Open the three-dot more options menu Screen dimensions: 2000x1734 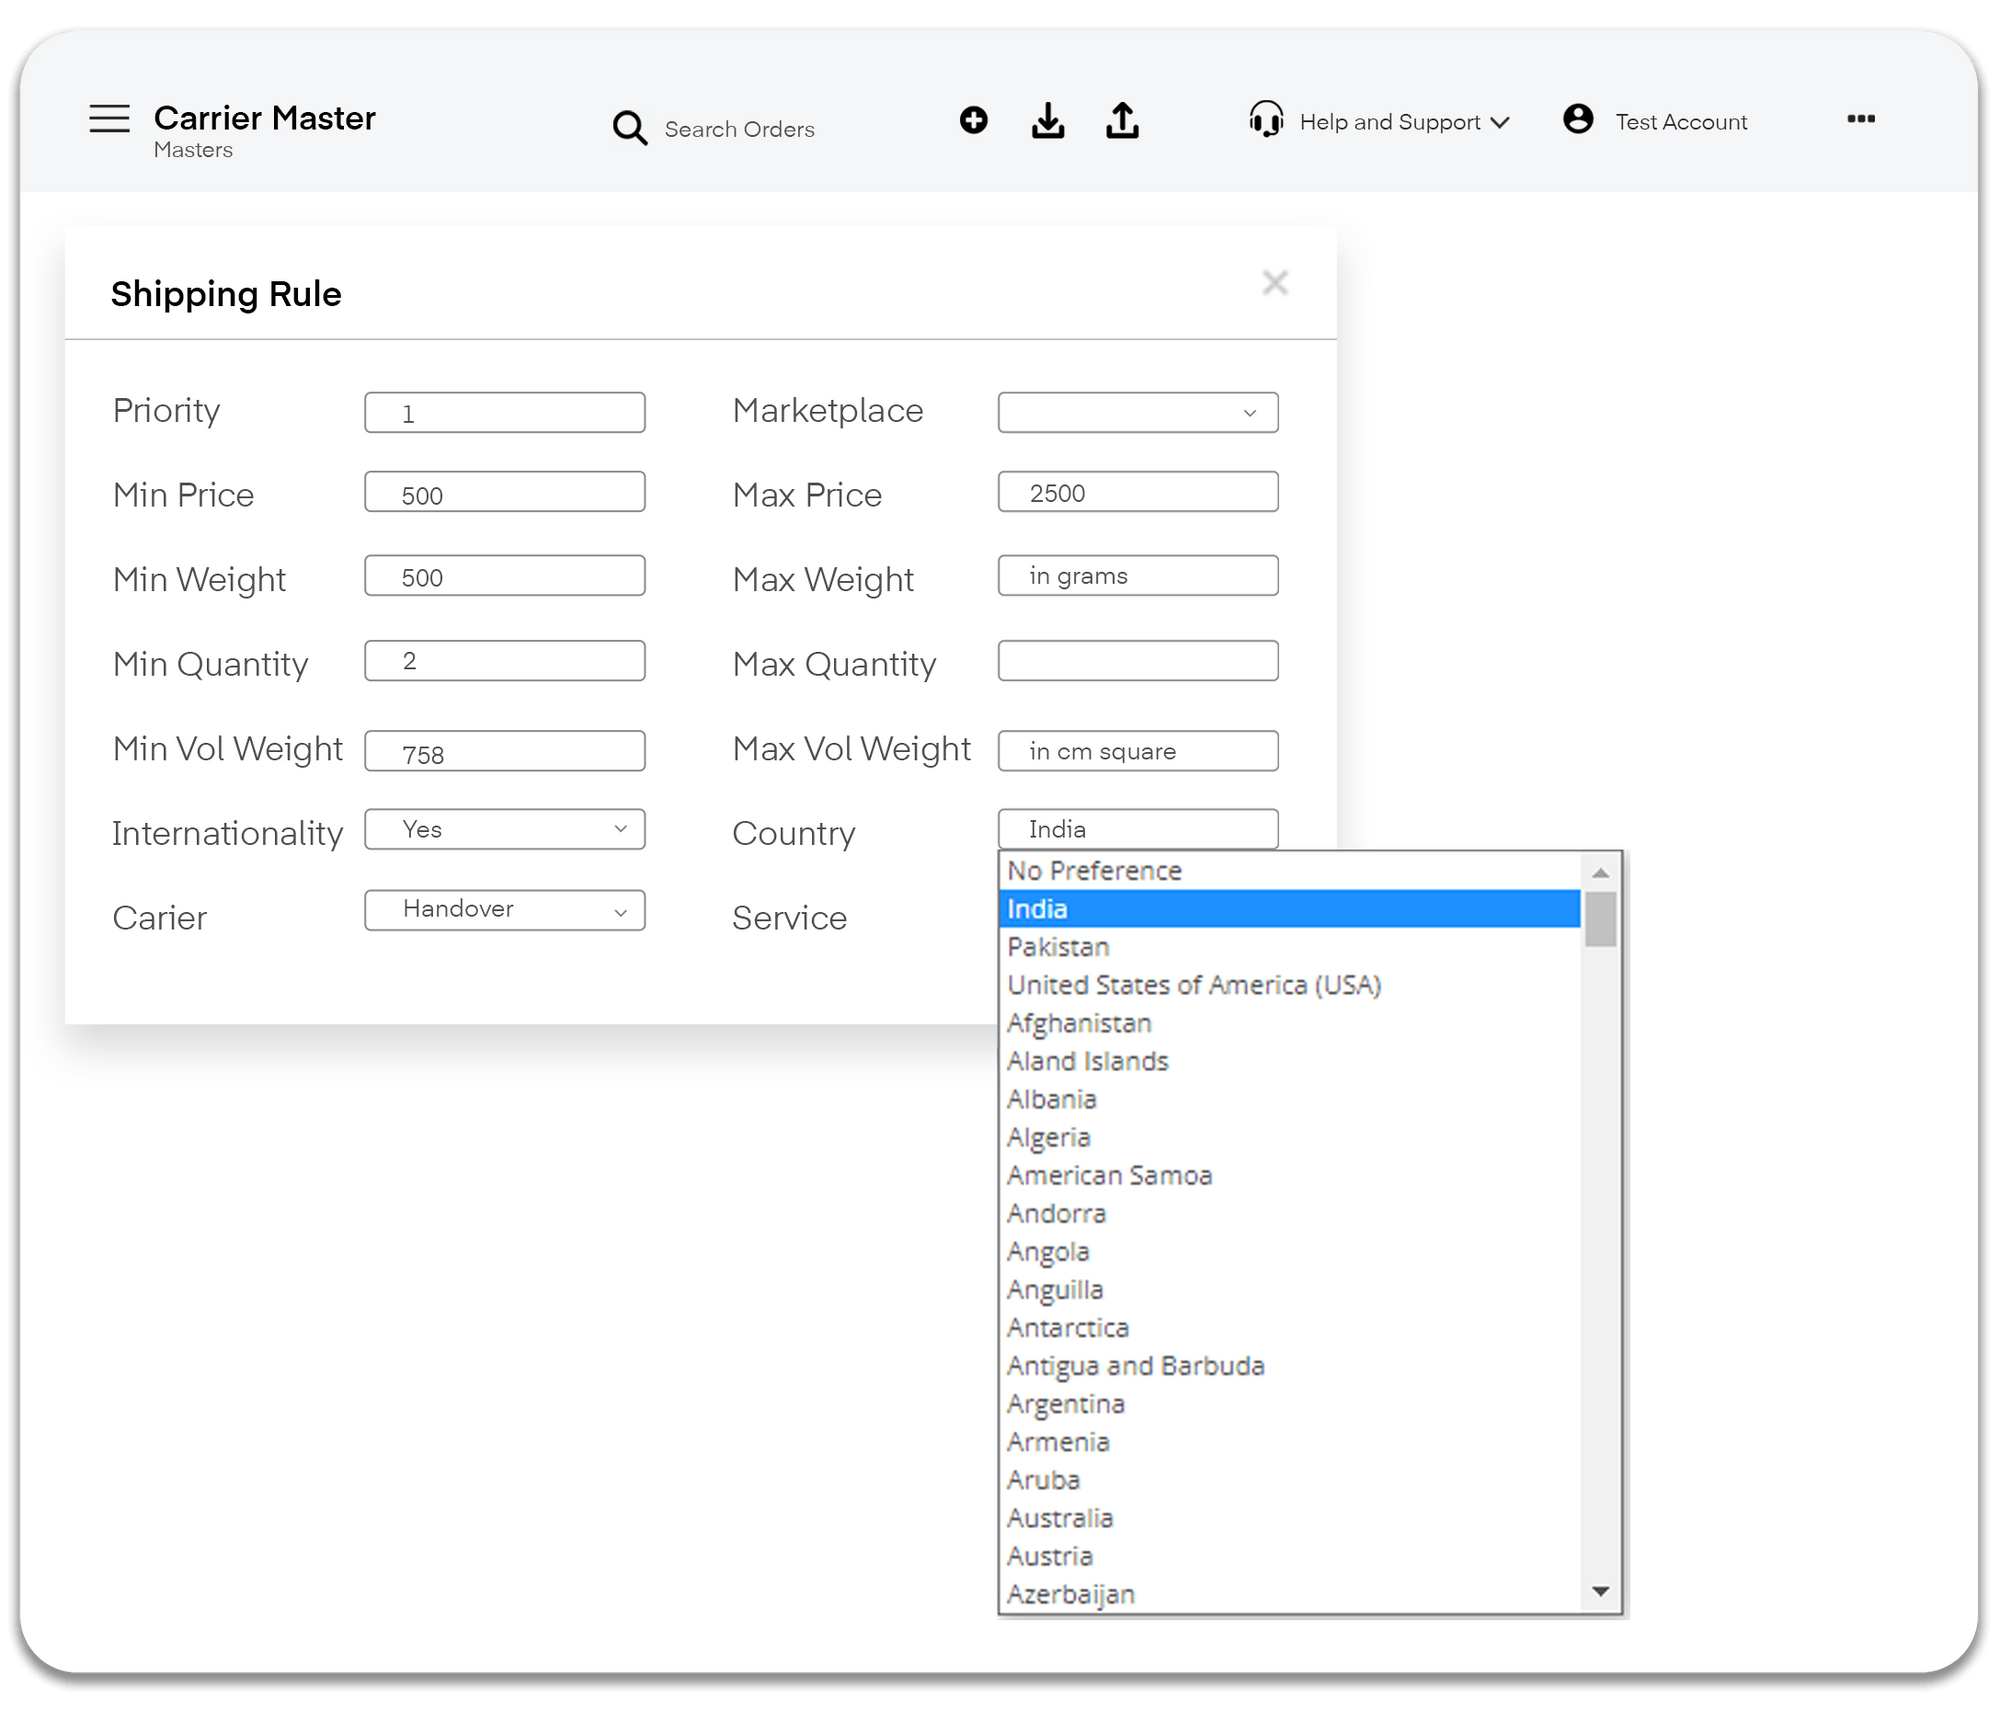pos(1860,119)
